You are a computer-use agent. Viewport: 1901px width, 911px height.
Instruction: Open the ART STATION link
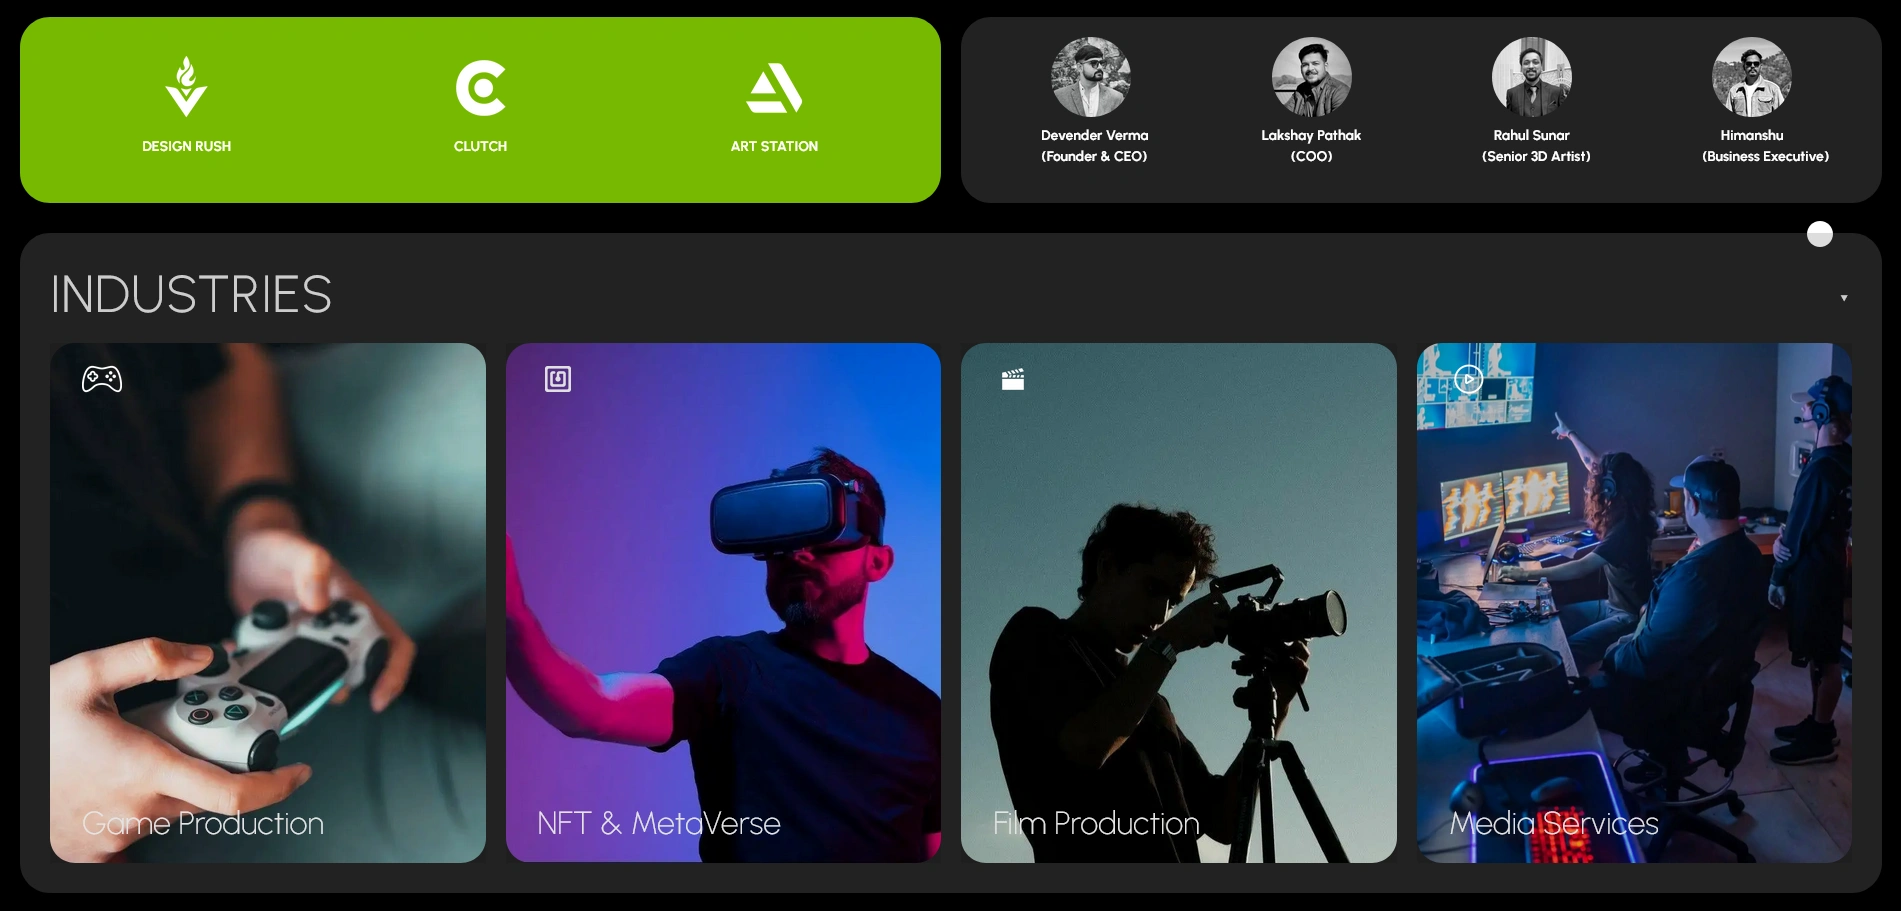pyautogui.click(x=774, y=146)
